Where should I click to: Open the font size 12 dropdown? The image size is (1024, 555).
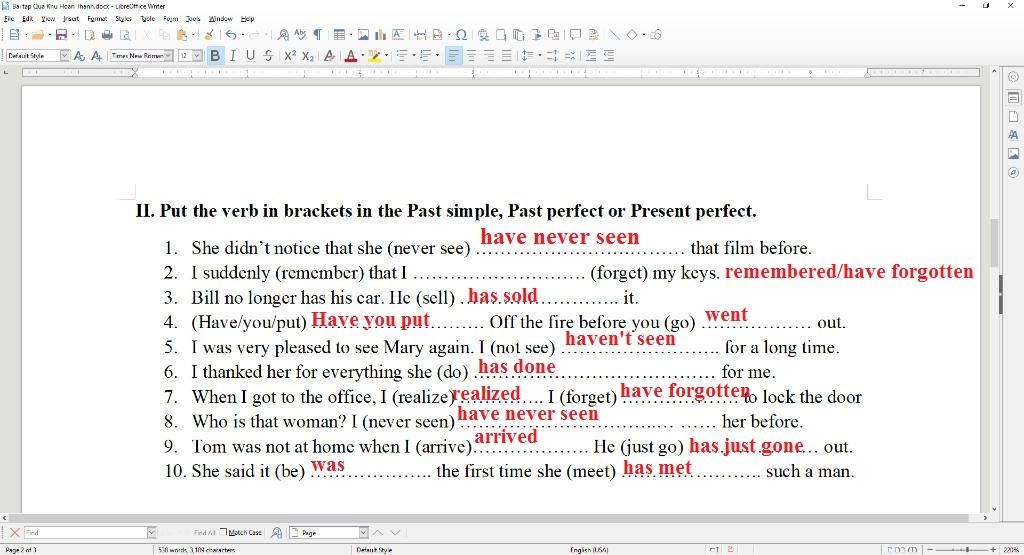point(197,56)
